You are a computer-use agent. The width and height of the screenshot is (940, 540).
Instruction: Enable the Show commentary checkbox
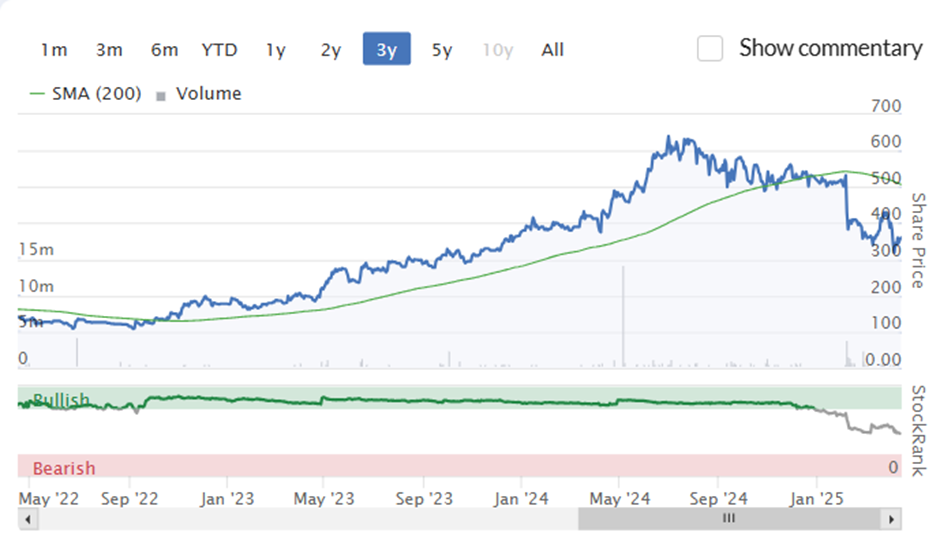click(x=710, y=49)
